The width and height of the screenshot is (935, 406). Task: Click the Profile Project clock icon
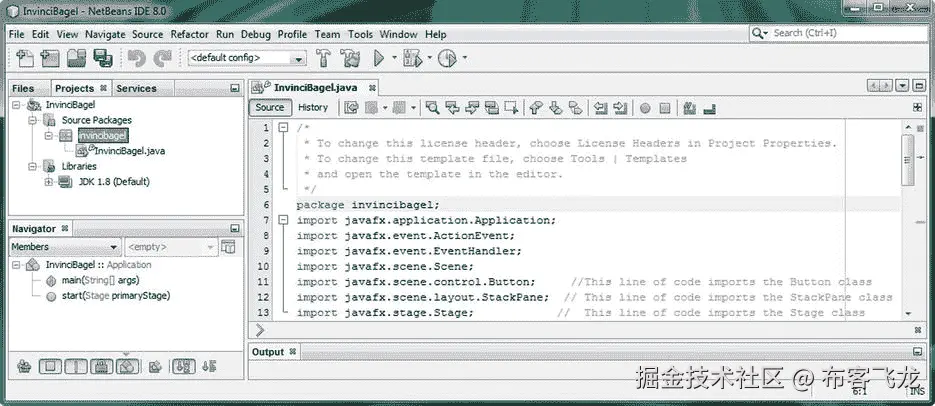tap(447, 58)
